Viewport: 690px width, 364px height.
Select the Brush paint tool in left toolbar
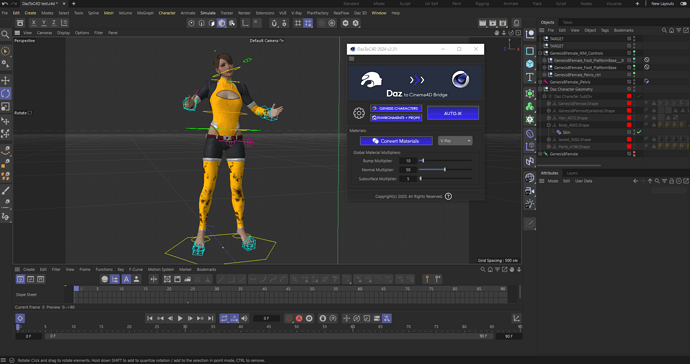(x=5, y=191)
